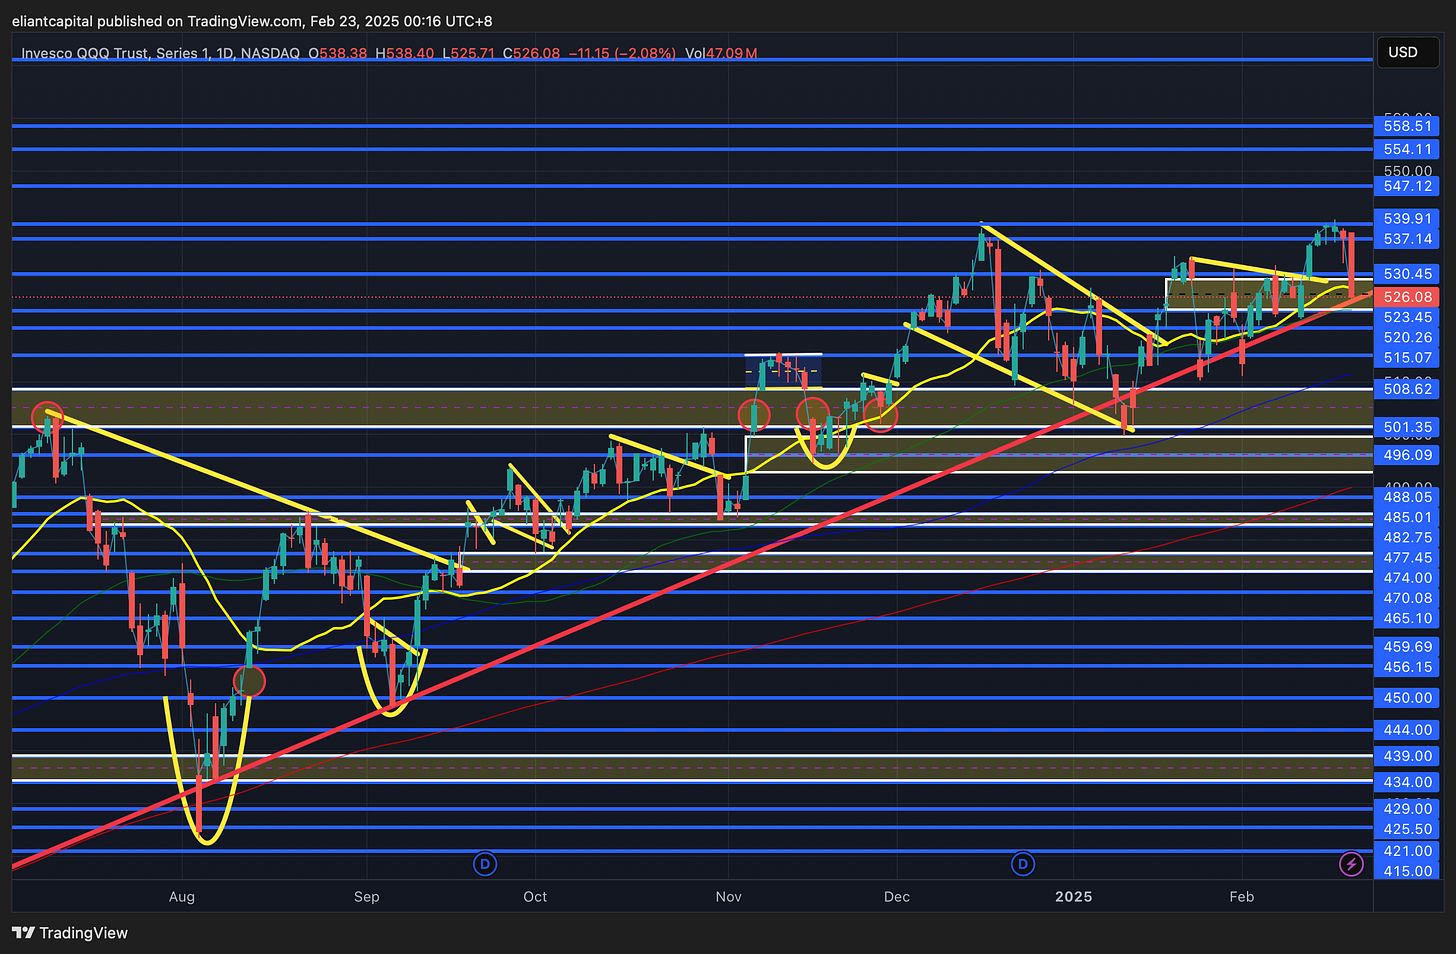Select the 482.75 price level label

1407,537
